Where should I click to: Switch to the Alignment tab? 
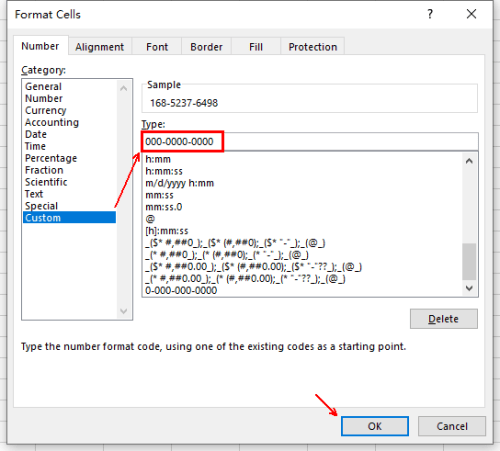coord(99,47)
